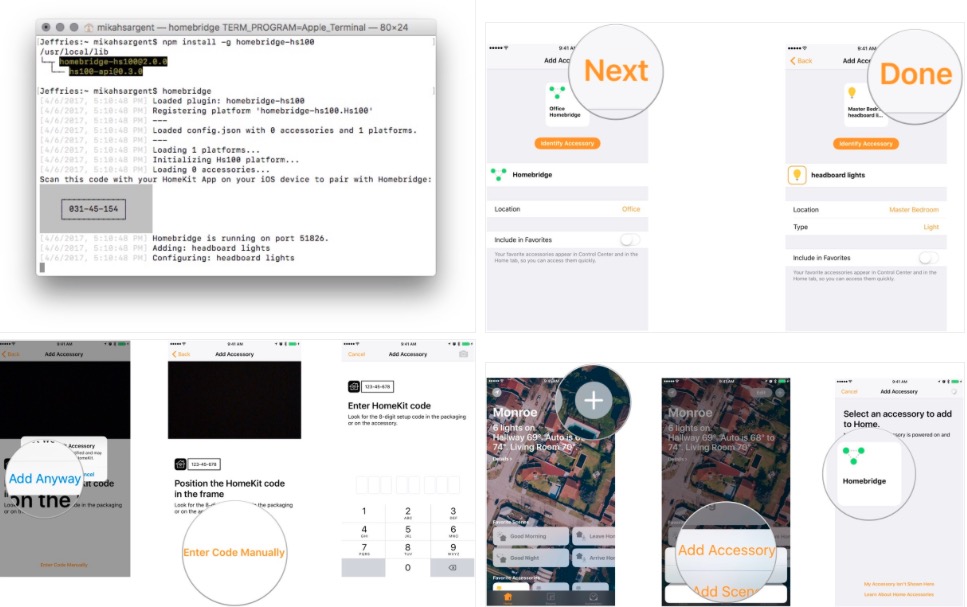Open Learn About Home Accessories link
Image resolution: width=967 pixels, height=607 pixels.
tap(899, 595)
